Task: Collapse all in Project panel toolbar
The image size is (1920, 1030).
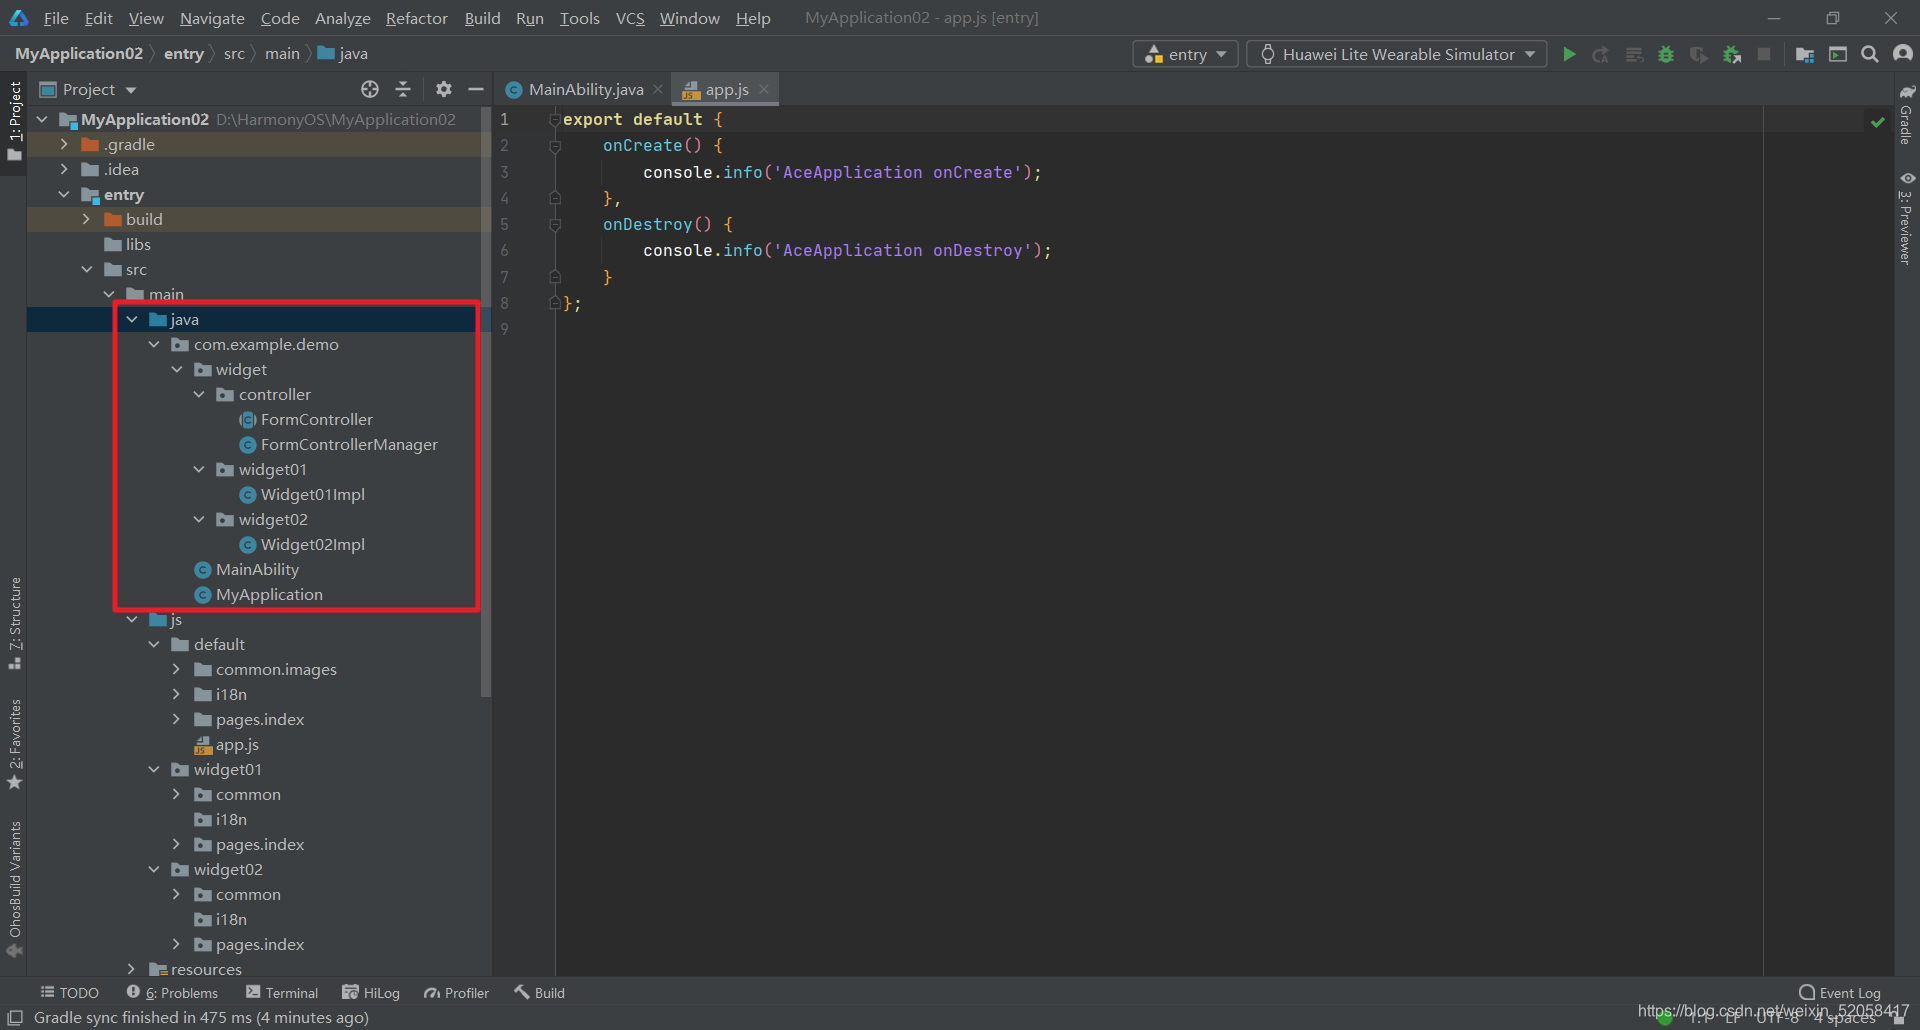Action: 403,89
